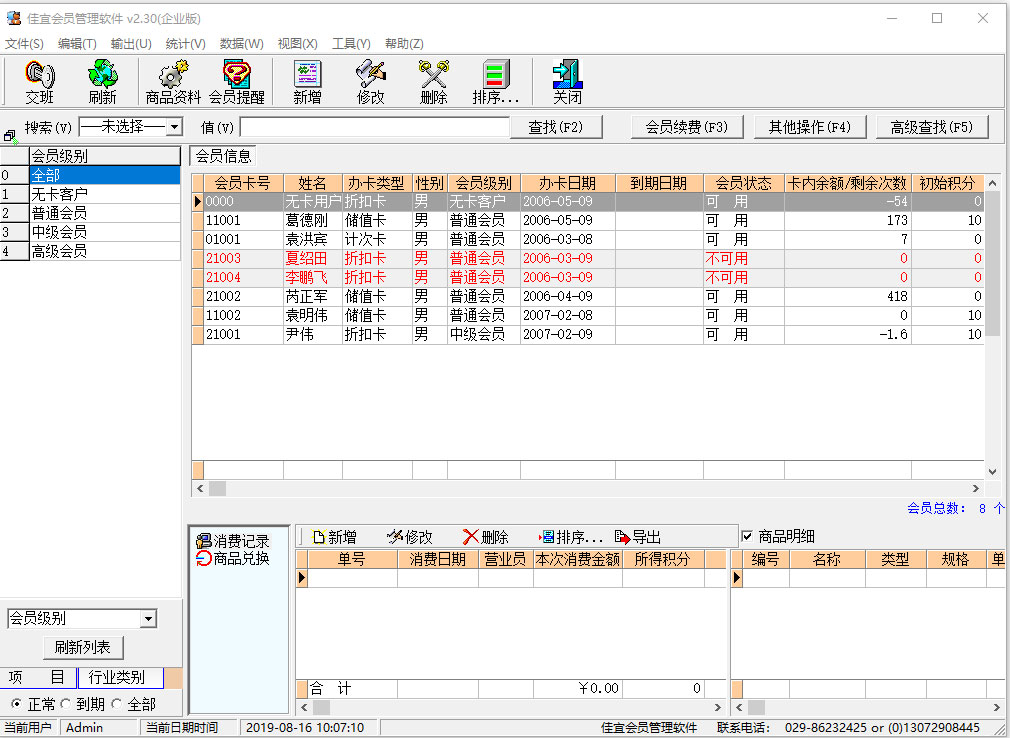Screen dimensions: 1010x738
Task: Click member table horizontal scrollbar right arrow
Action: click(x=976, y=488)
